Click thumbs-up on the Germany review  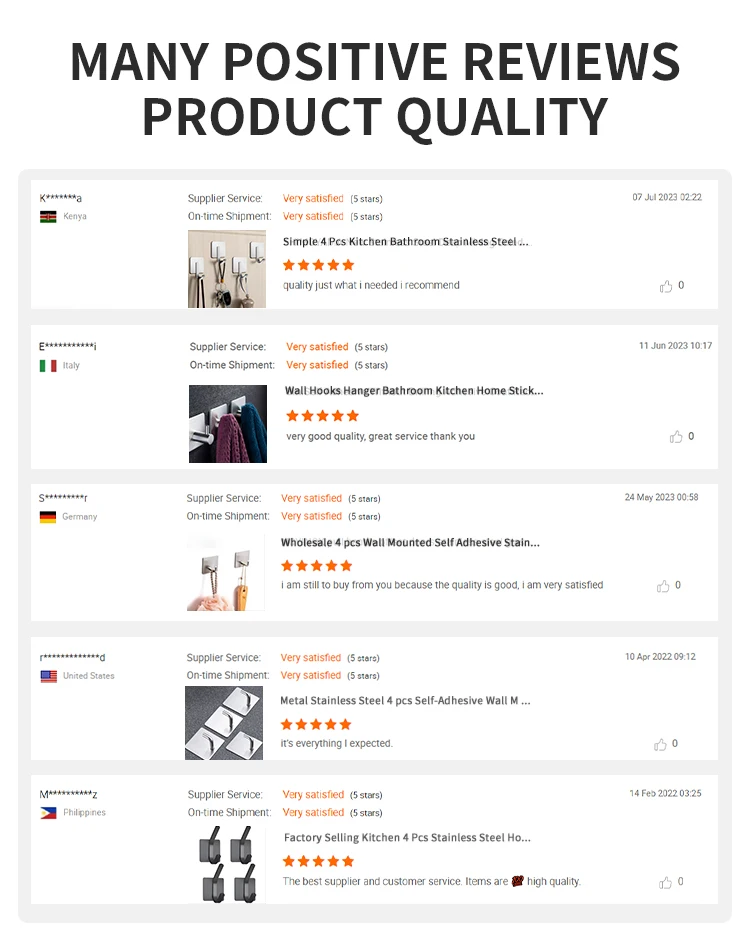[x=663, y=585]
